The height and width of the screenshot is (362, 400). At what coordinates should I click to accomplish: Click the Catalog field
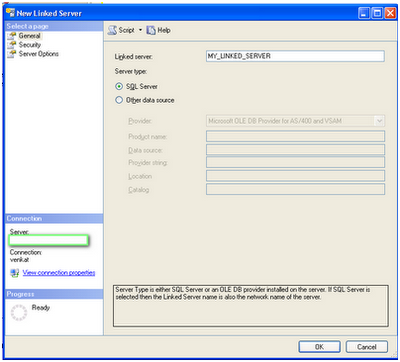coord(295,189)
